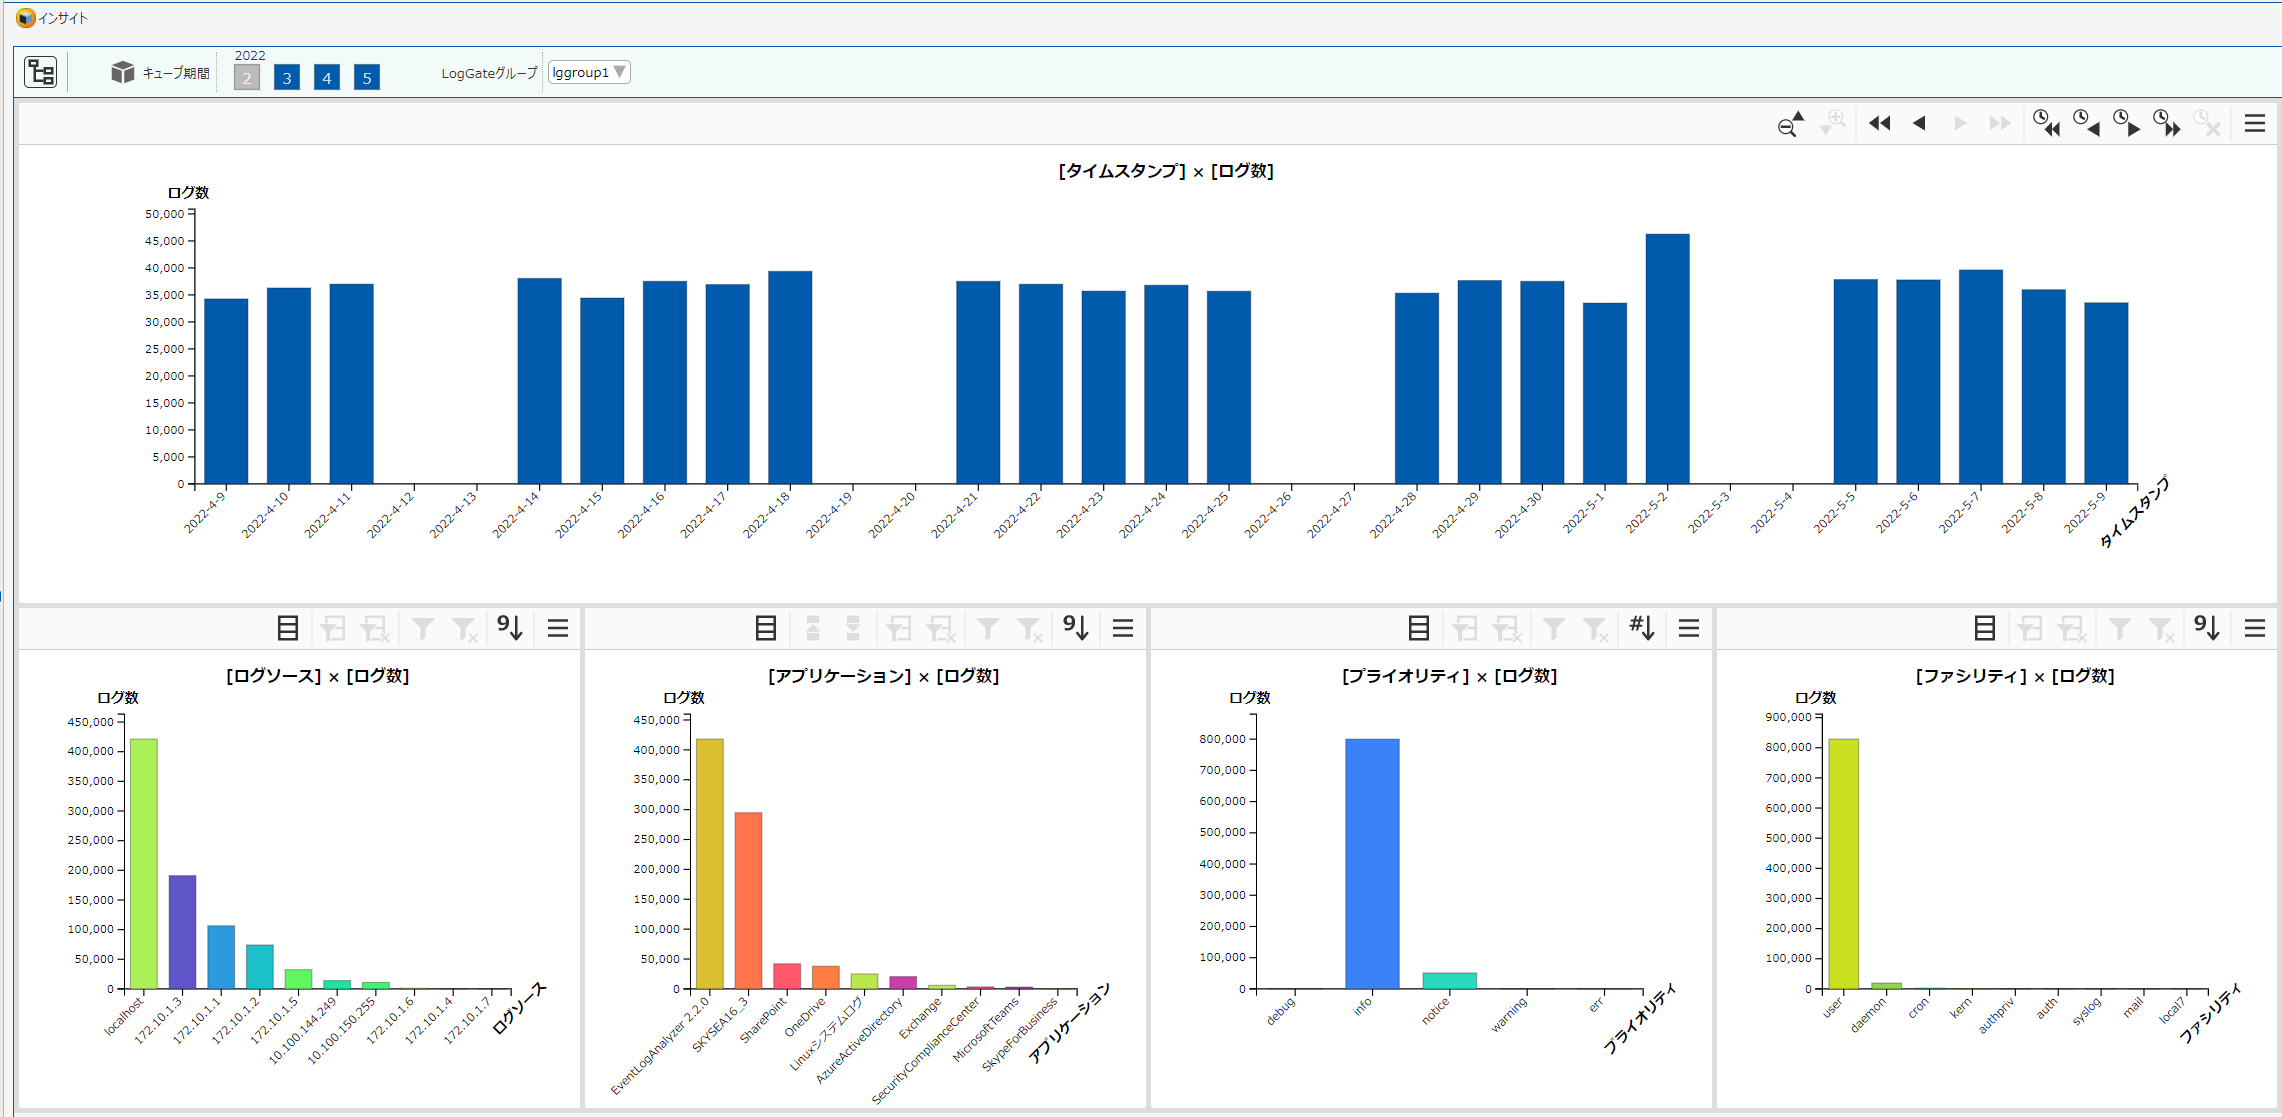Open the LogGate group lggroup1 dropdown

[x=589, y=72]
